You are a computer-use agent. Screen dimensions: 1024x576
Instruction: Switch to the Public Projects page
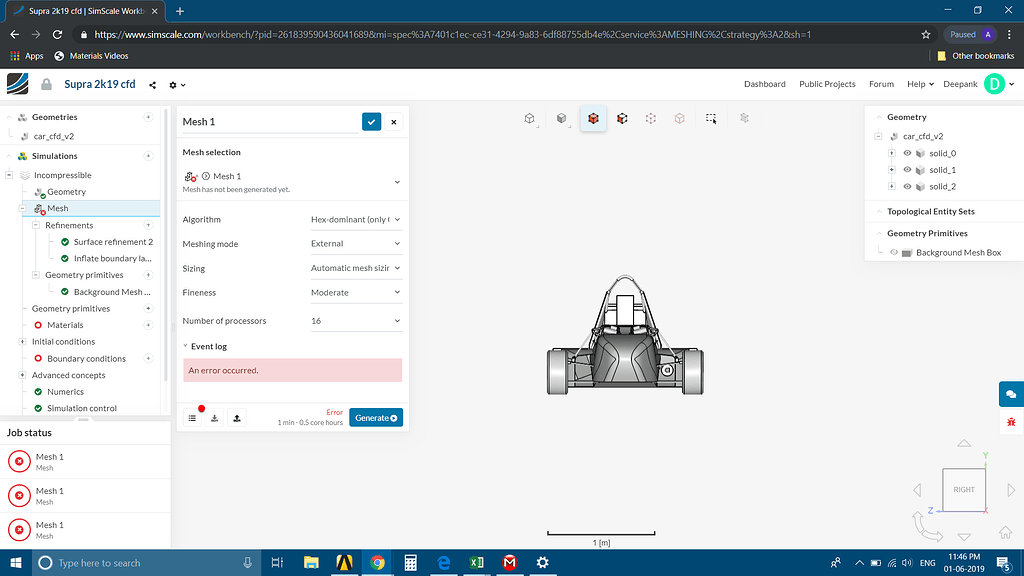827,84
